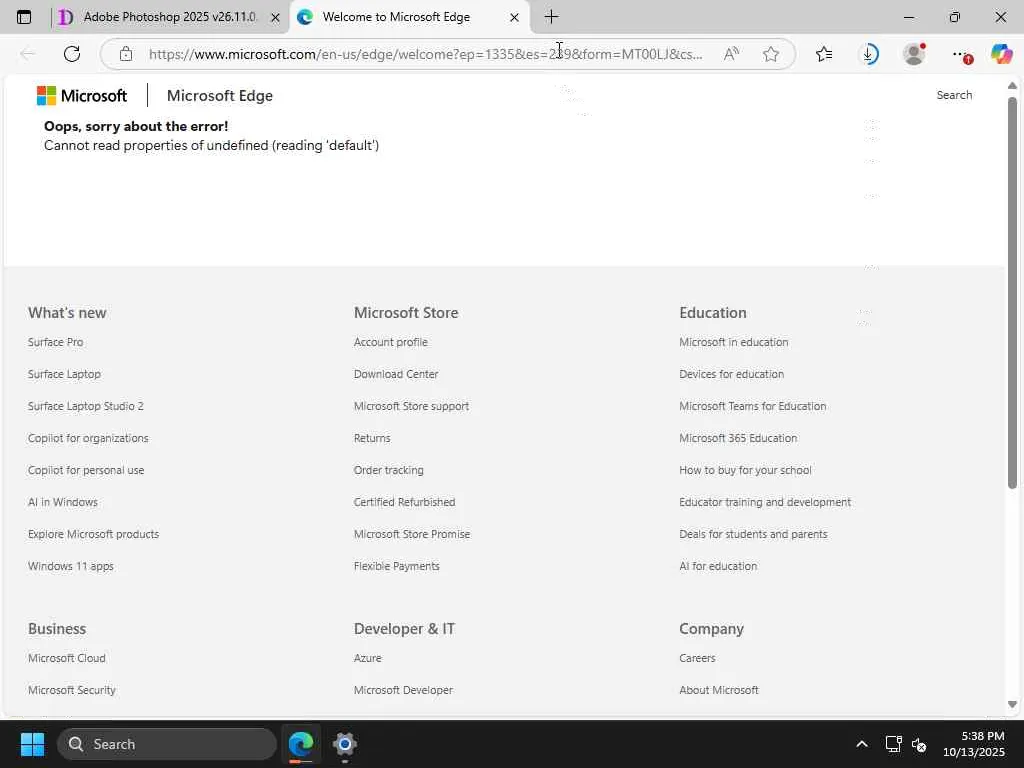Open the Microsoft Security link
The width and height of the screenshot is (1024, 768).
click(x=72, y=690)
